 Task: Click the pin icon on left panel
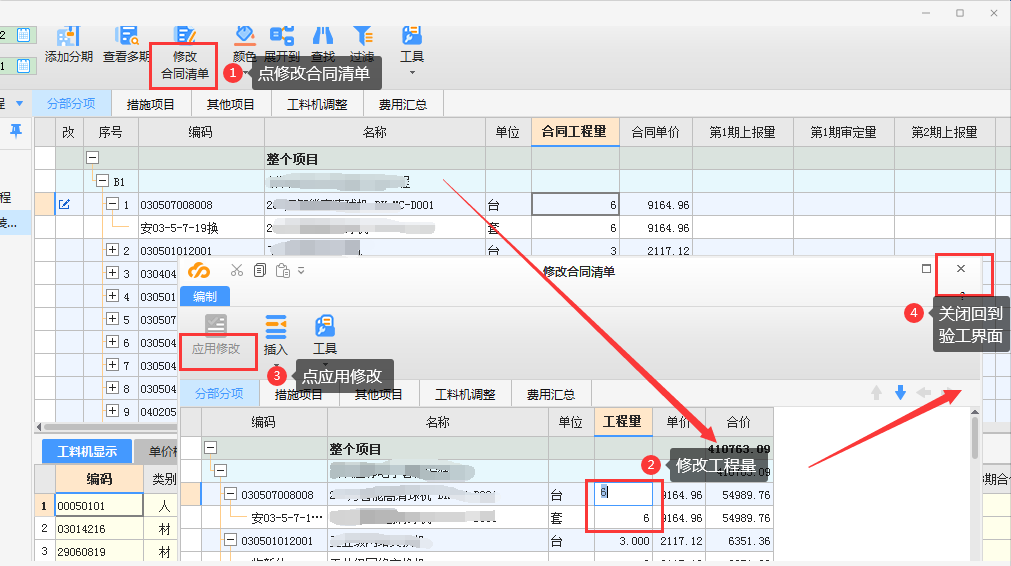(x=15, y=132)
